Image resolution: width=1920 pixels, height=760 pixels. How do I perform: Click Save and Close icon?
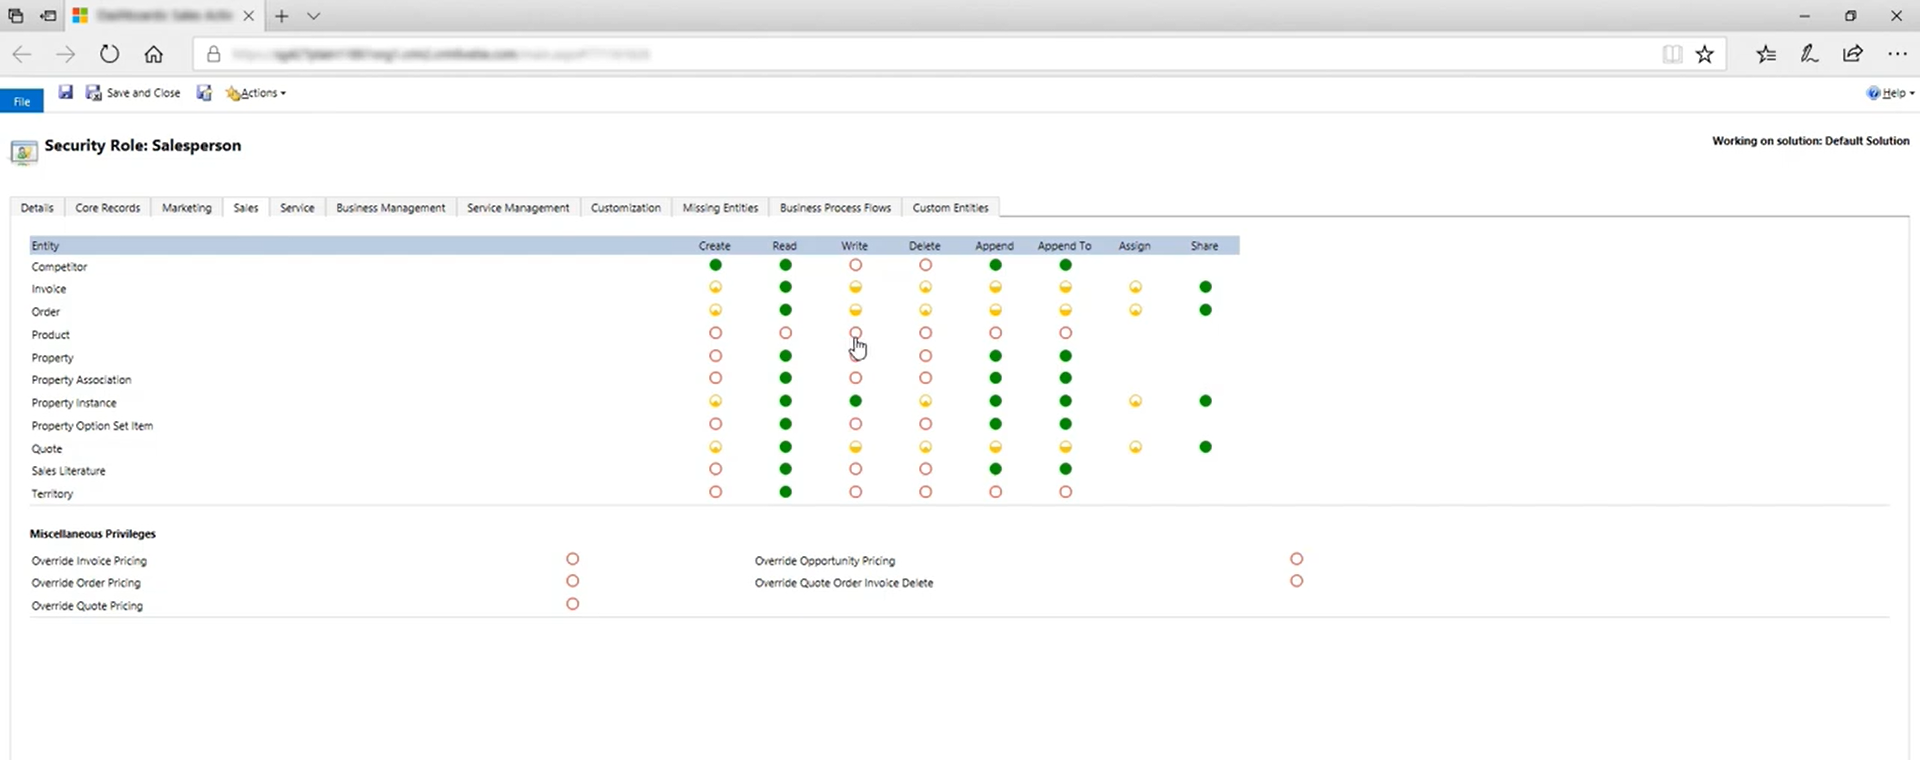click(x=93, y=93)
